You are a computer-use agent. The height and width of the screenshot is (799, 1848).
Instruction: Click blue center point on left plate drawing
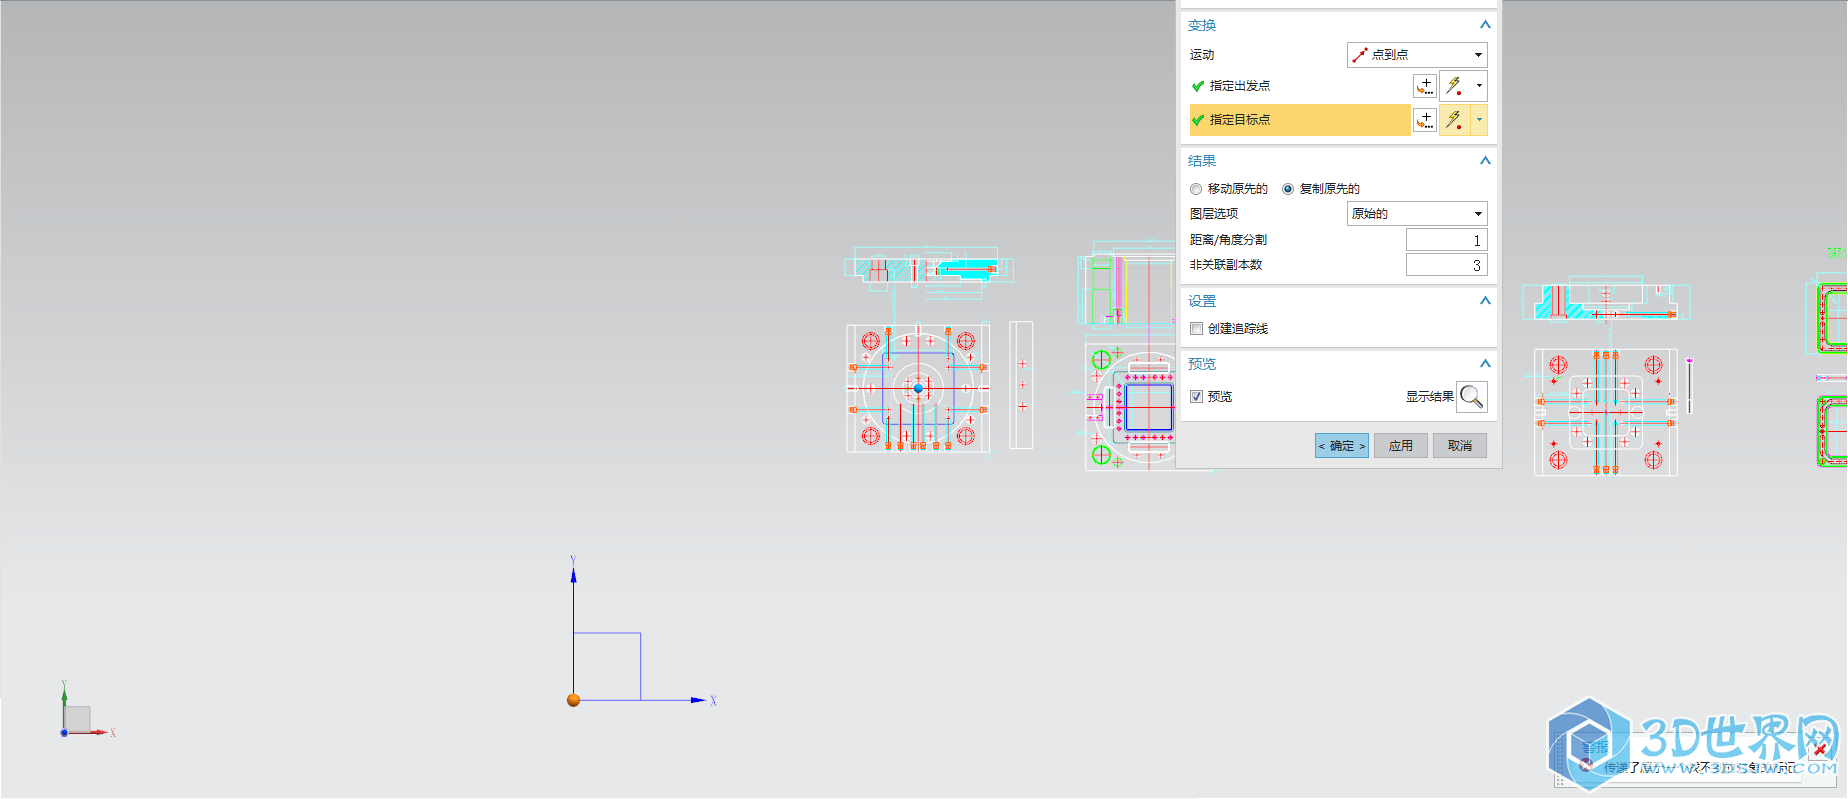(x=918, y=388)
